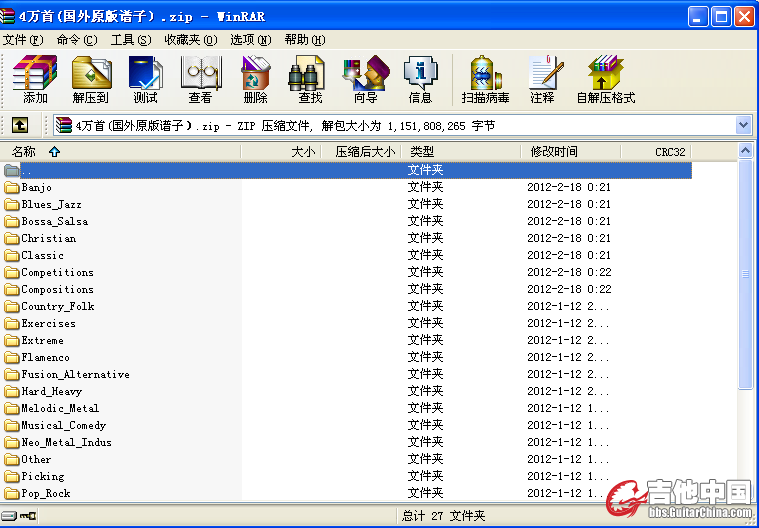Viewport: 759px width, 528px height.
Task: Select the Bossa_Salsa folder icon
Action: pos(12,222)
